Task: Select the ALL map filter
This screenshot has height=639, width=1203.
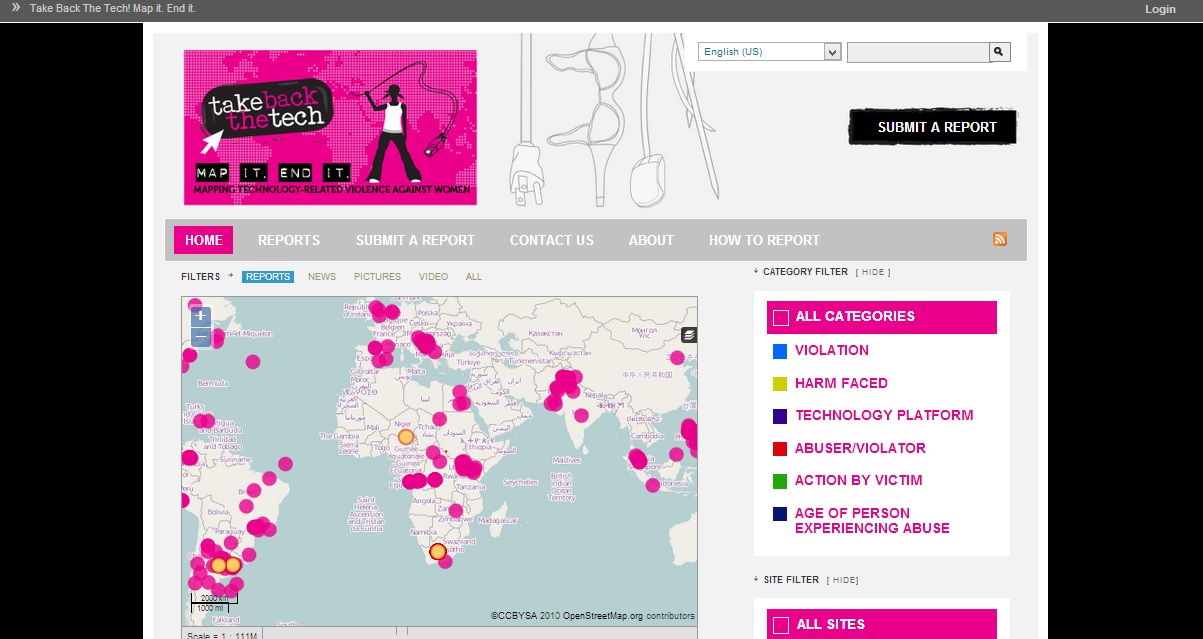Action: [x=474, y=277]
